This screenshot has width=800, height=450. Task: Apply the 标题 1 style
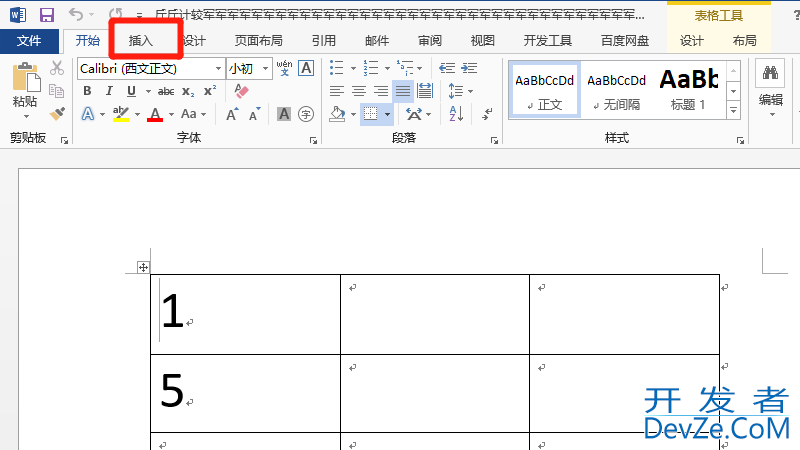[x=688, y=91]
